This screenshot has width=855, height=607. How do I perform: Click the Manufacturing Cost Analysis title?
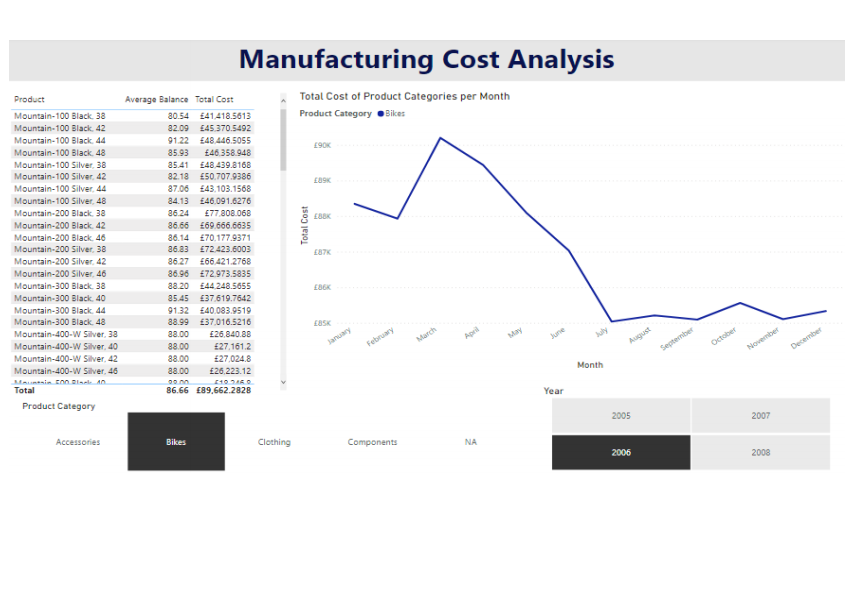[x=427, y=60]
